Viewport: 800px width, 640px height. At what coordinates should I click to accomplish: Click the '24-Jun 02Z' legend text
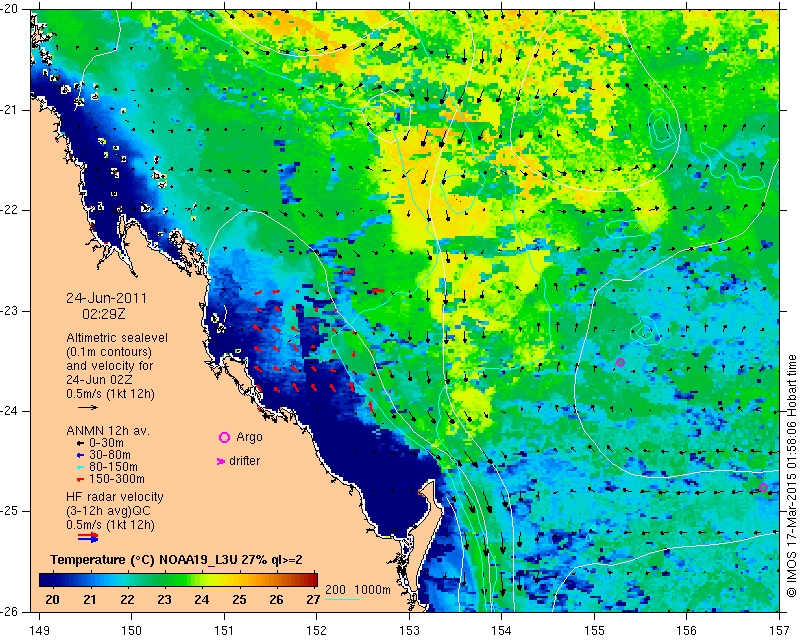[98, 380]
